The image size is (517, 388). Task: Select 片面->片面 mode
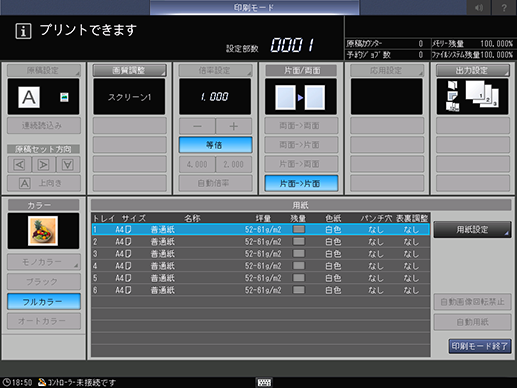pos(301,183)
